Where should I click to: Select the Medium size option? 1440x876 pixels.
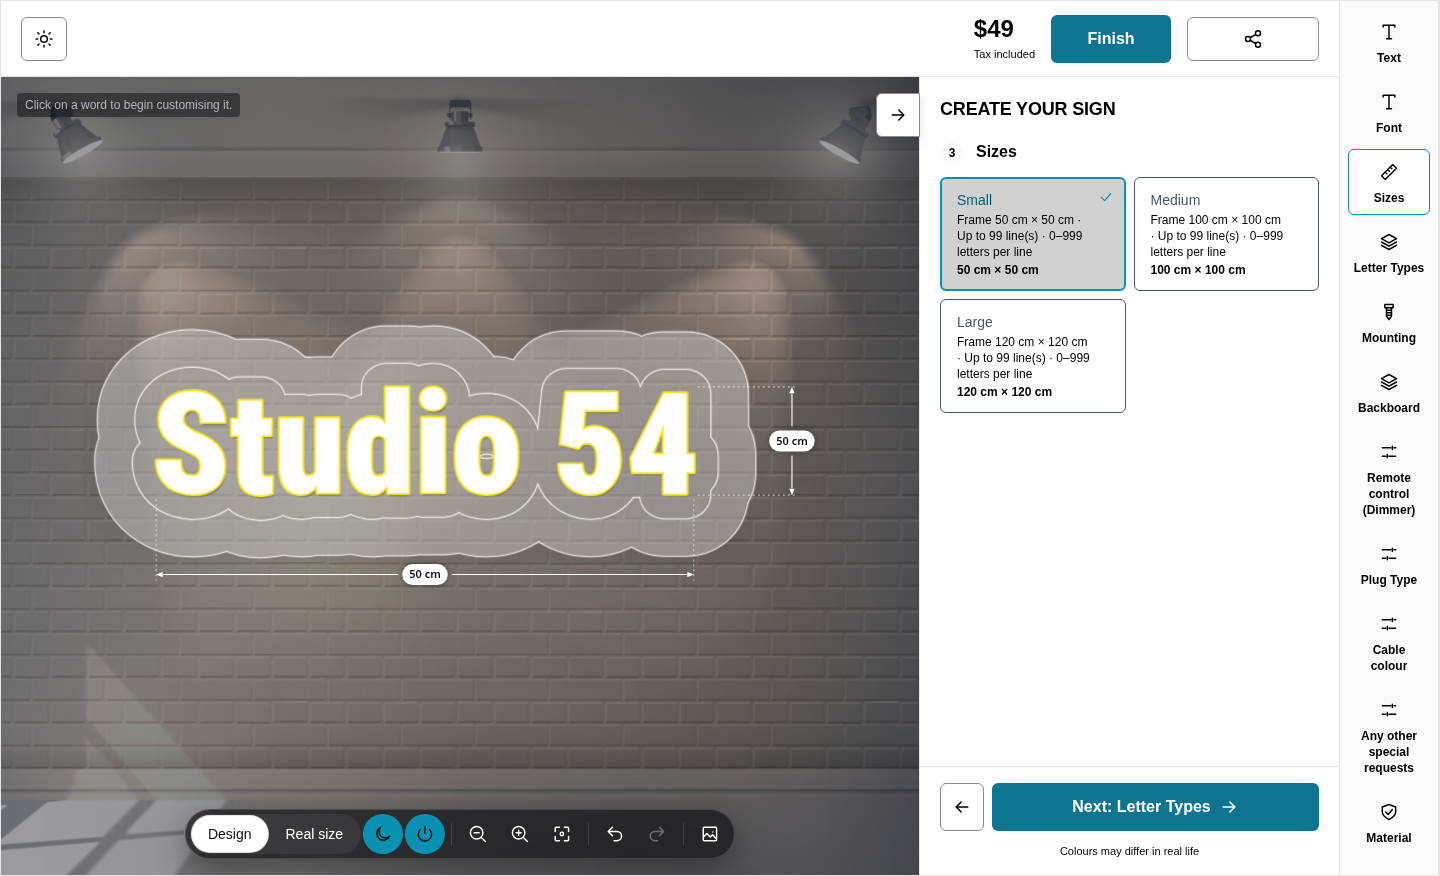coord(1226,234)
